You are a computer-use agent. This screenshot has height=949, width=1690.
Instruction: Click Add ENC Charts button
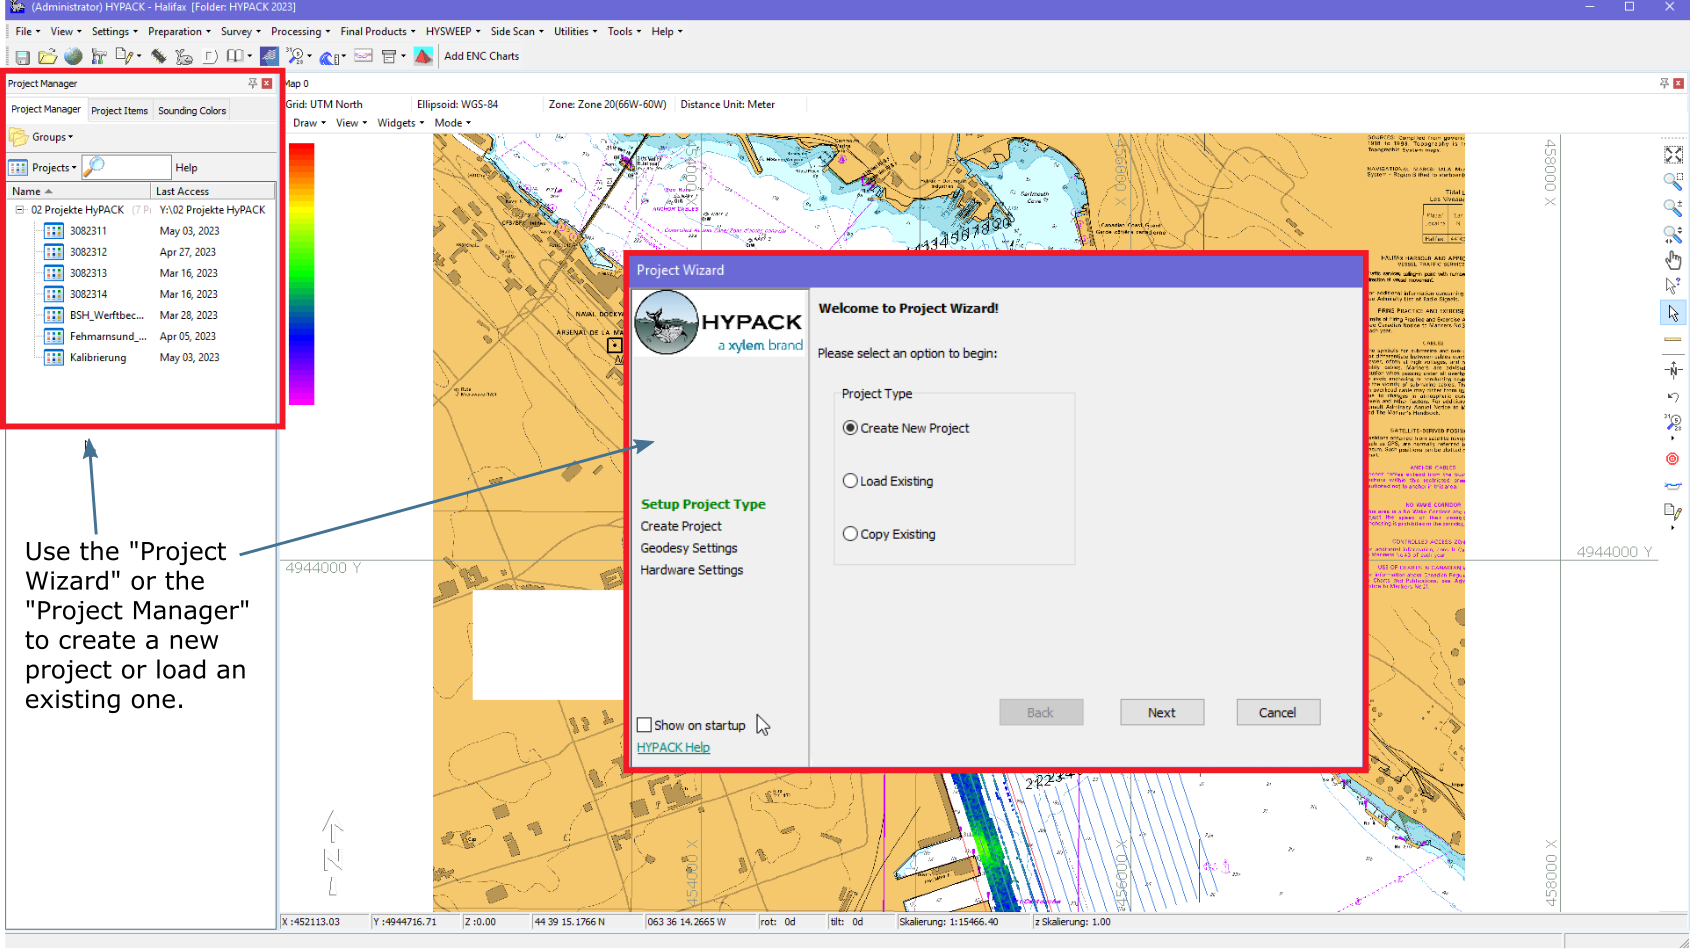click(x=481, y=56)
